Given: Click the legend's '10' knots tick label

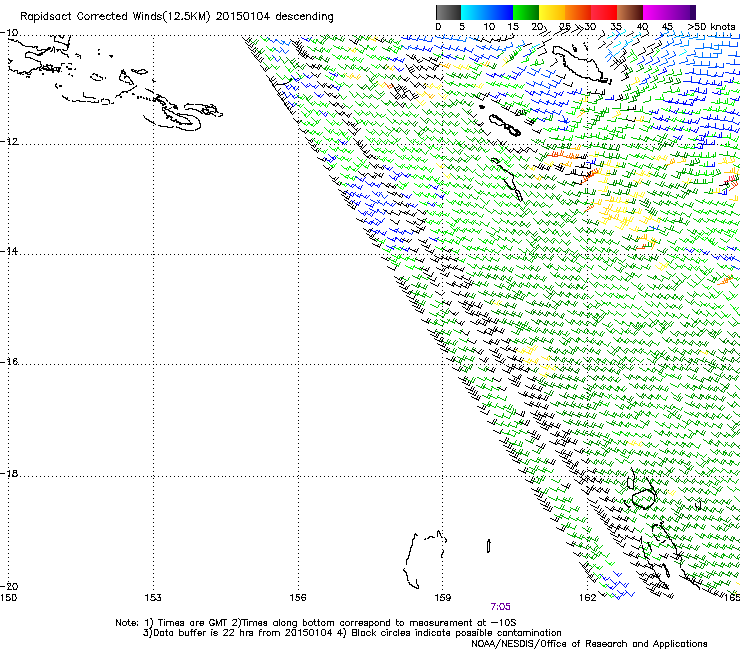Looking at the screenshot, I should (x=489, y=27).
